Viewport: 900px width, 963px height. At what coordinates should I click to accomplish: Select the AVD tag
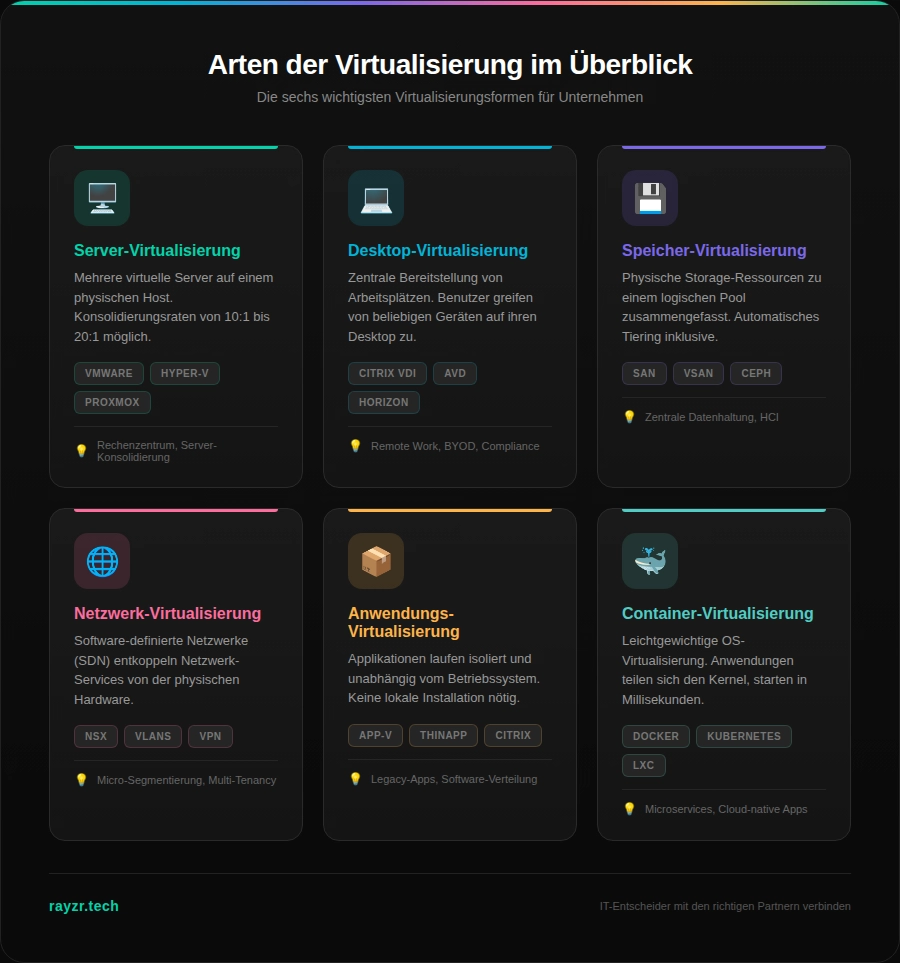tap(455, 373)
